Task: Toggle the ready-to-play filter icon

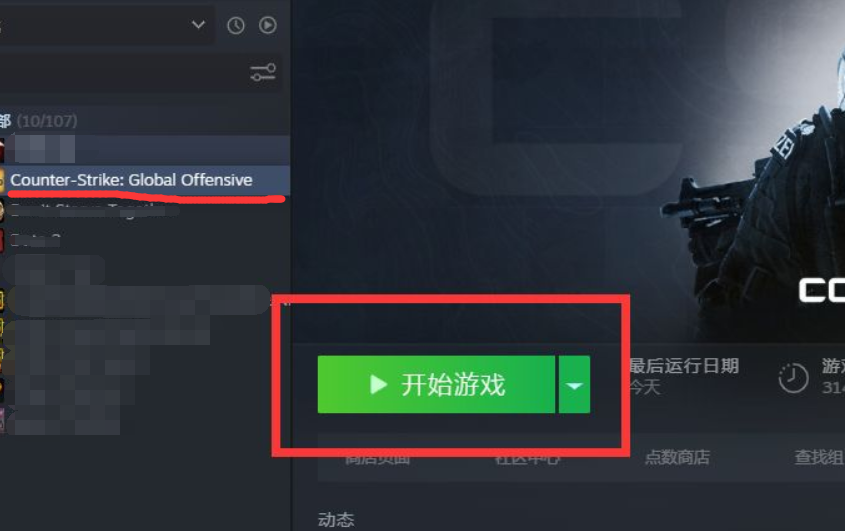Action: [x=268, y=25]
